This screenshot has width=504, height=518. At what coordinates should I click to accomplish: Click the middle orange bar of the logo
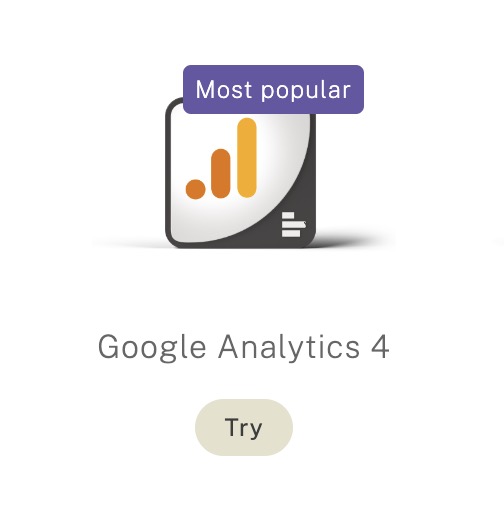(221, 173)
